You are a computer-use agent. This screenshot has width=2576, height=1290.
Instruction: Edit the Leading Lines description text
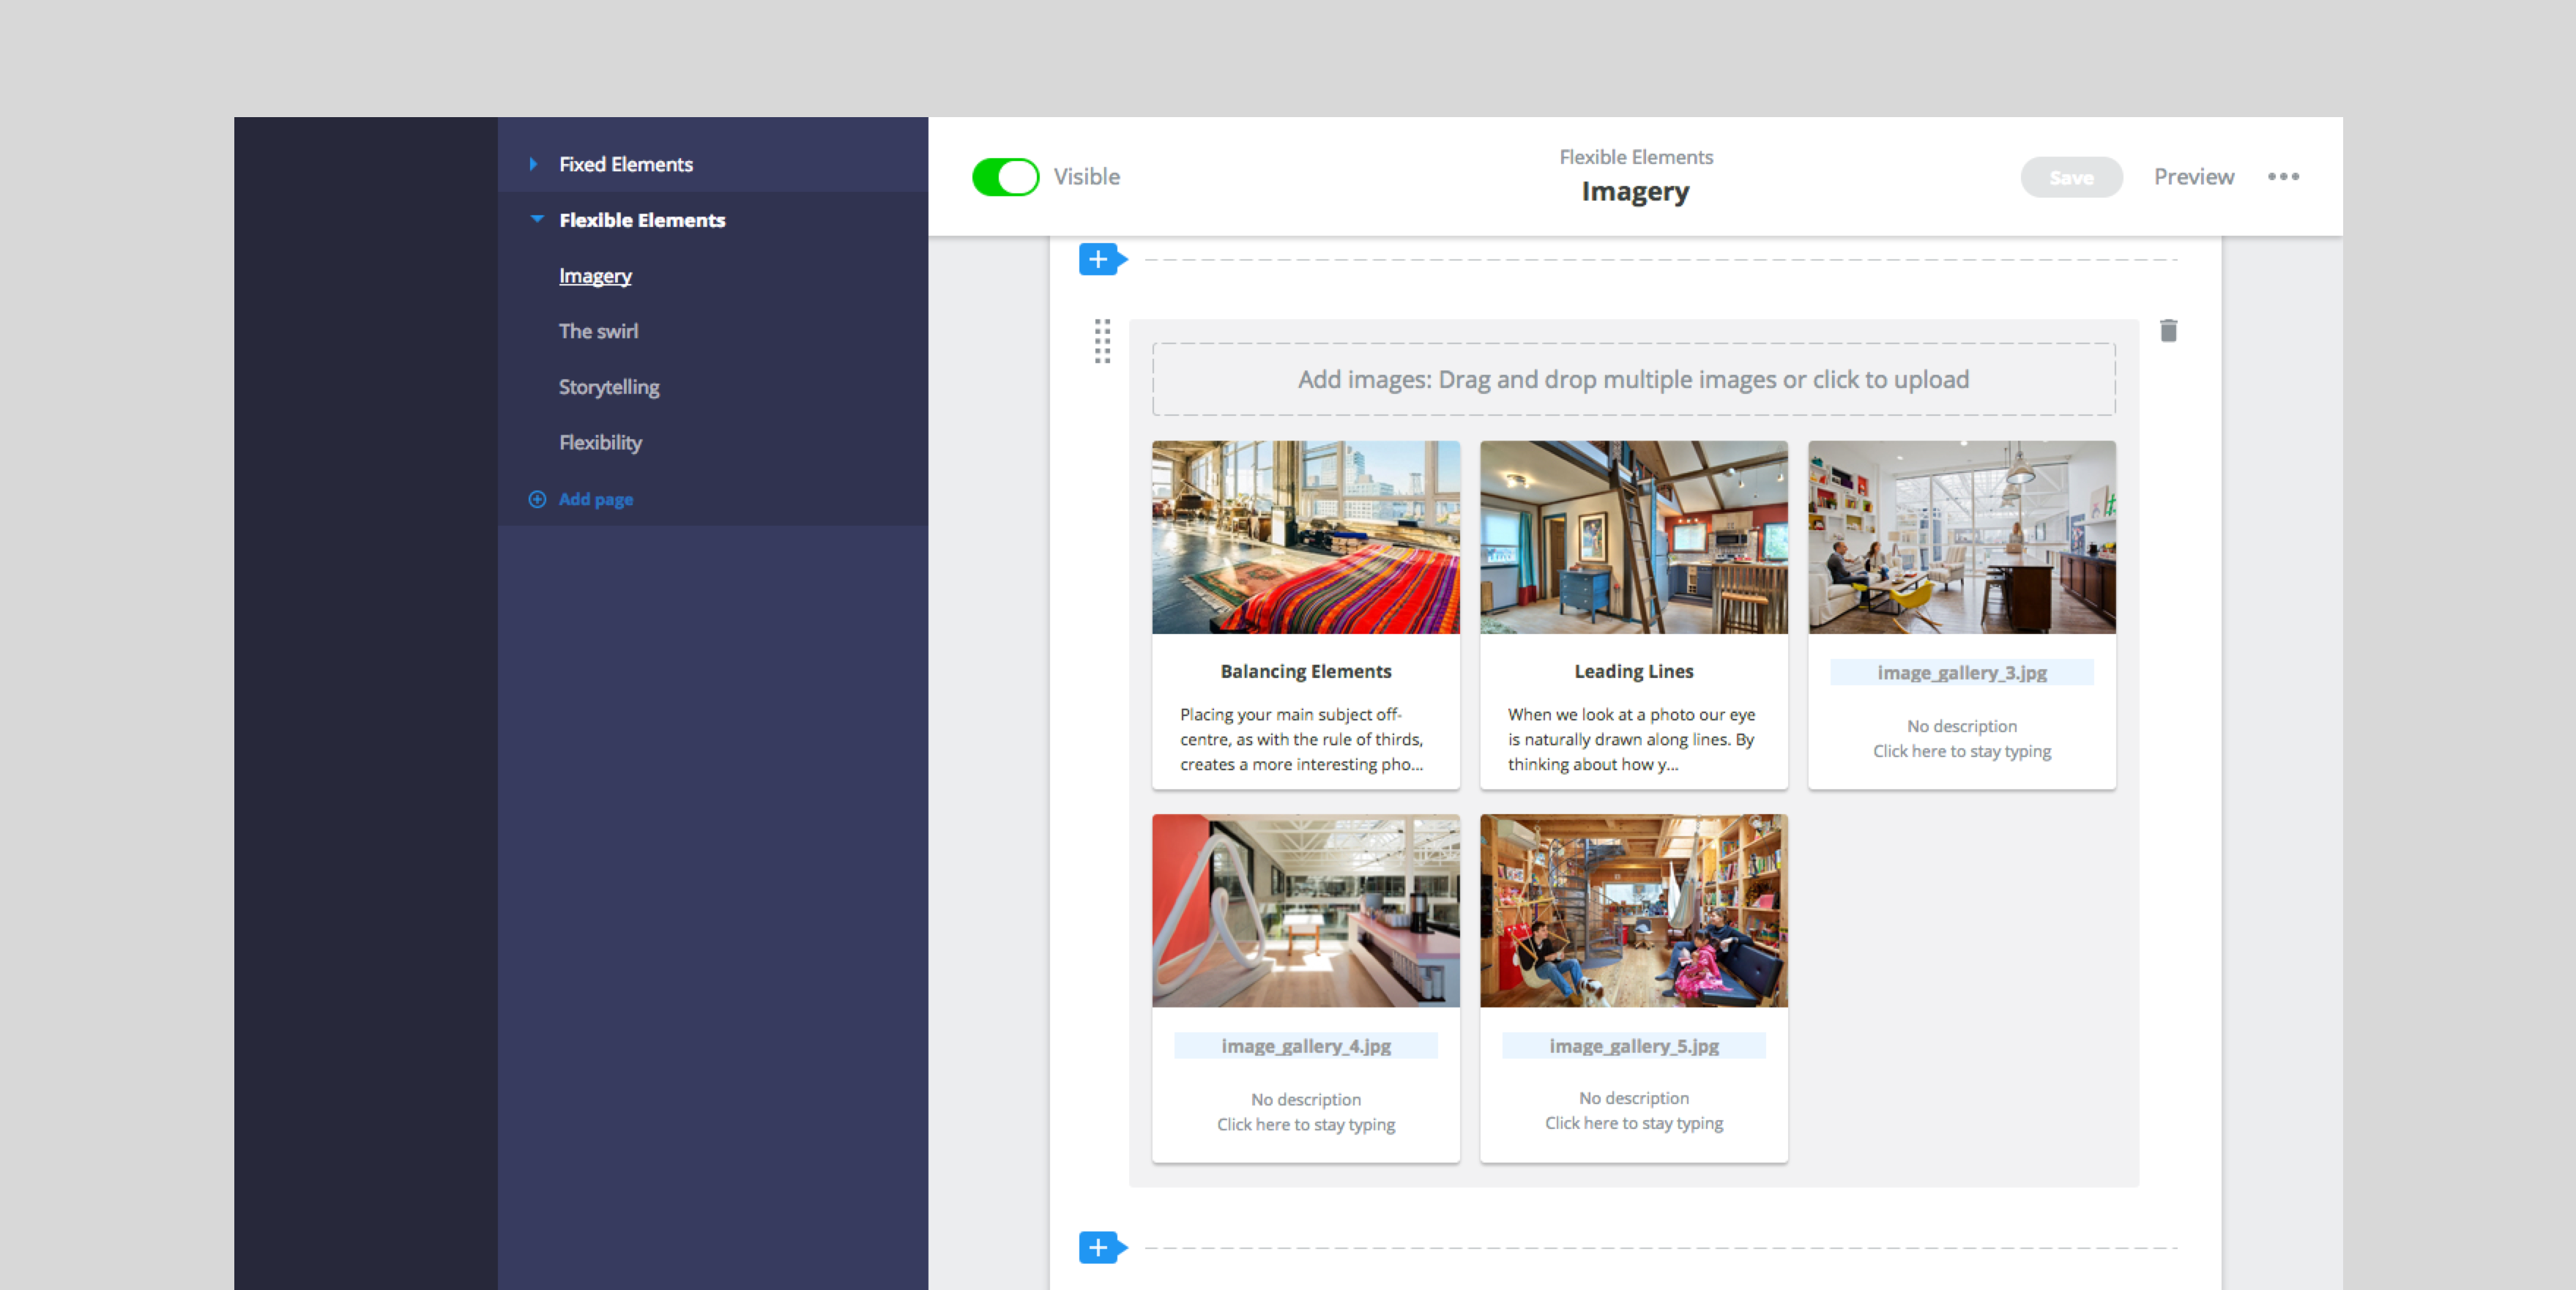[x=1631, y=739]
